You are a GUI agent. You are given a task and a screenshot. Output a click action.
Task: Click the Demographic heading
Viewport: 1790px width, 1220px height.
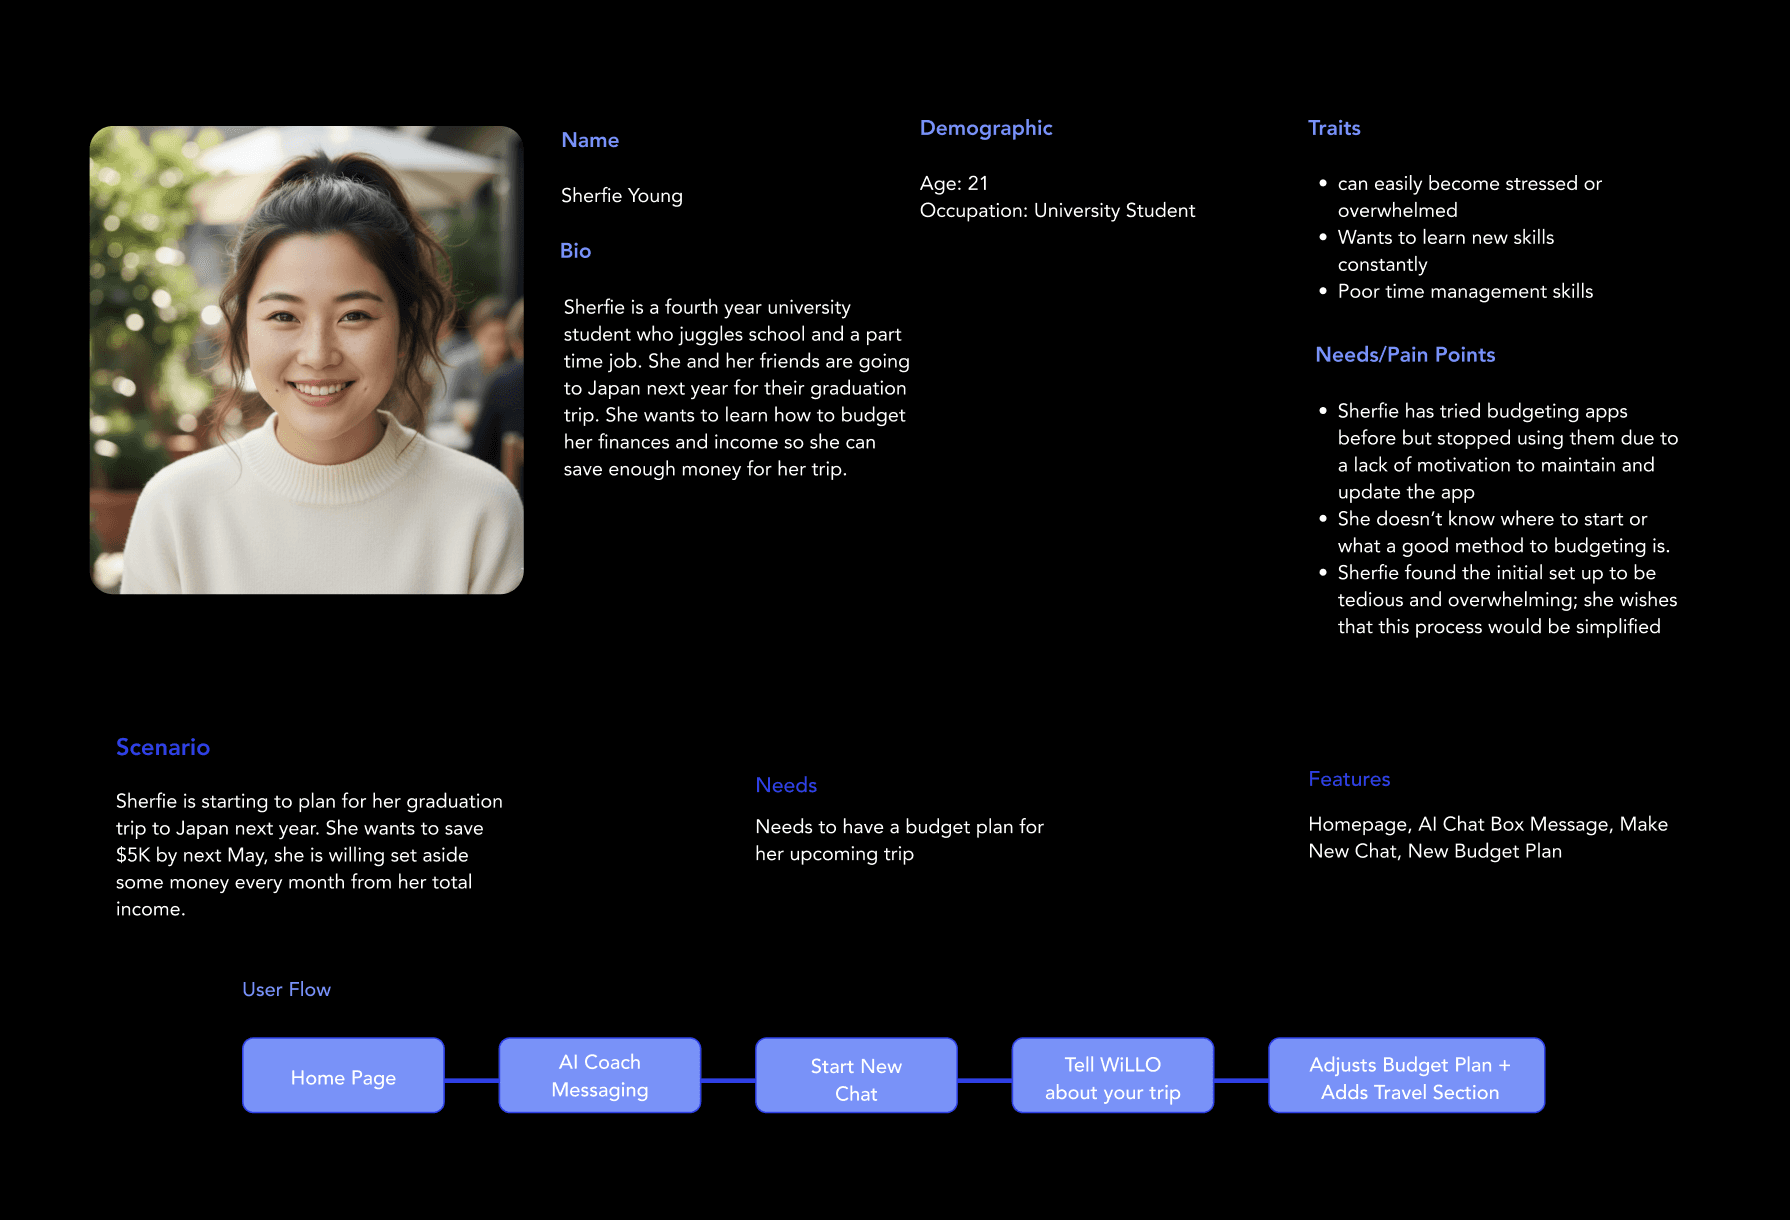tap(986, 128)
